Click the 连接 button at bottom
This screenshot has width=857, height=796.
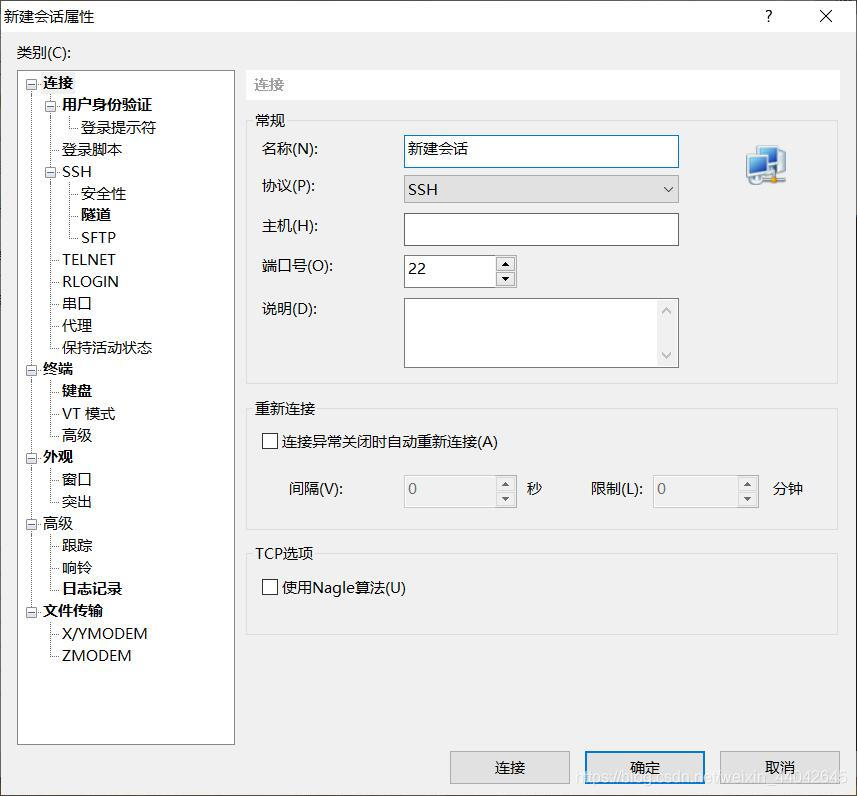pos(509,768)
